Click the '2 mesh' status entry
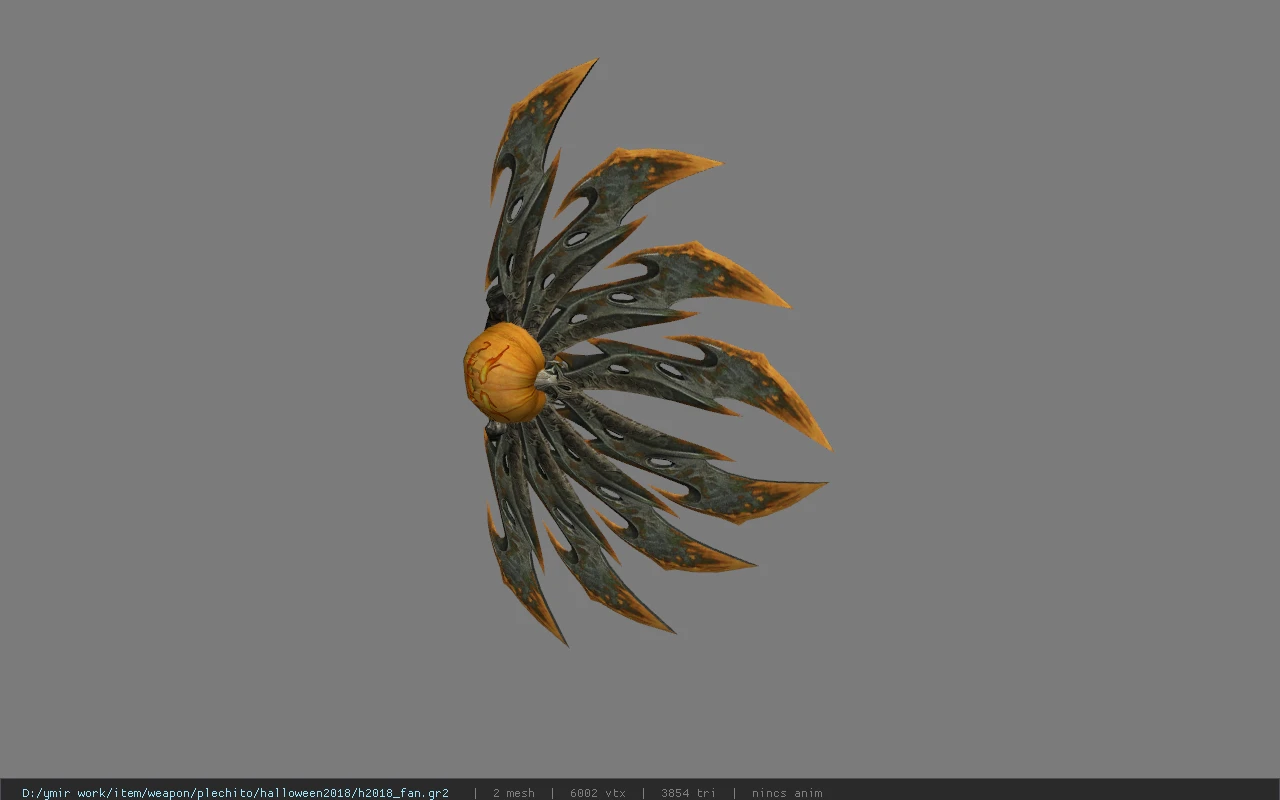This screenshot has width=1280, height=800. tap(513, 793)
